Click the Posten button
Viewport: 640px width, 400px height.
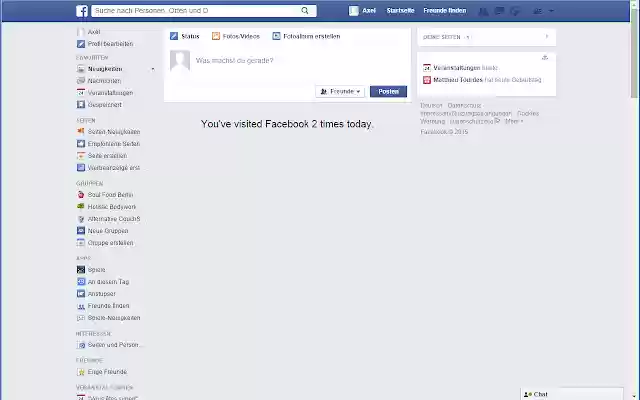(x=388, y=91)
